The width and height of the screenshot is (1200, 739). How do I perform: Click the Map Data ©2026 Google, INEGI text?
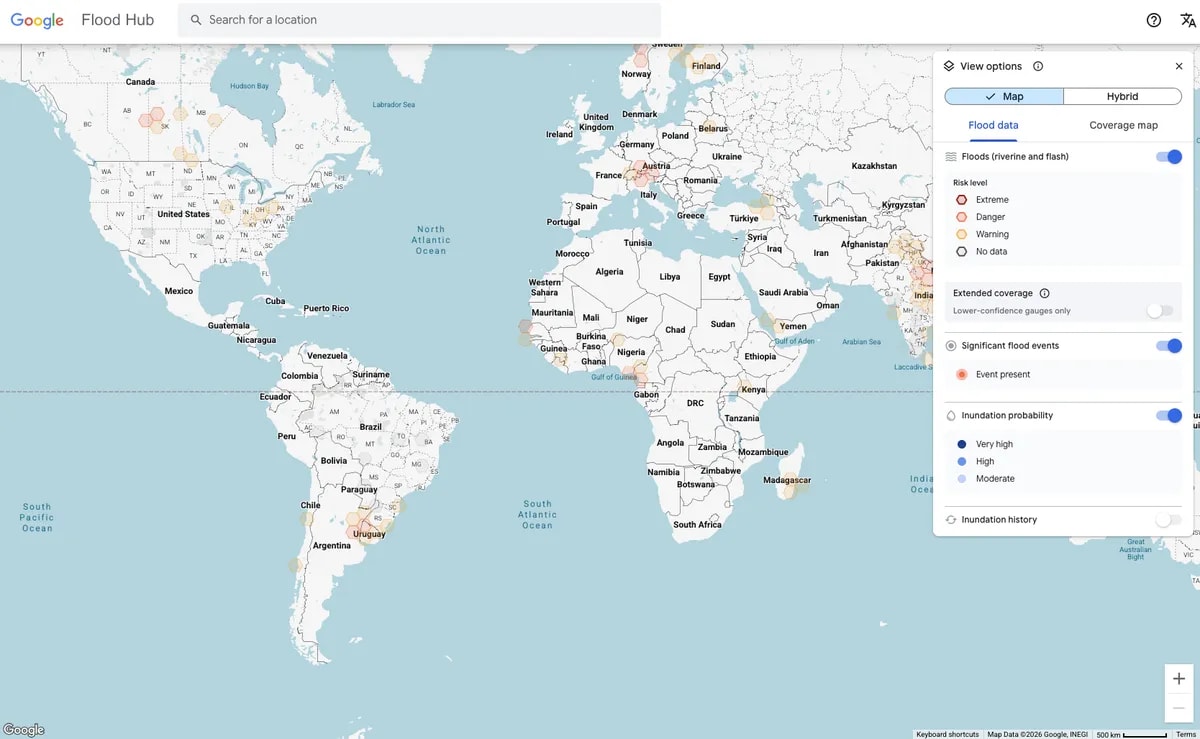pyautogui.click(x=1036, y=734)
